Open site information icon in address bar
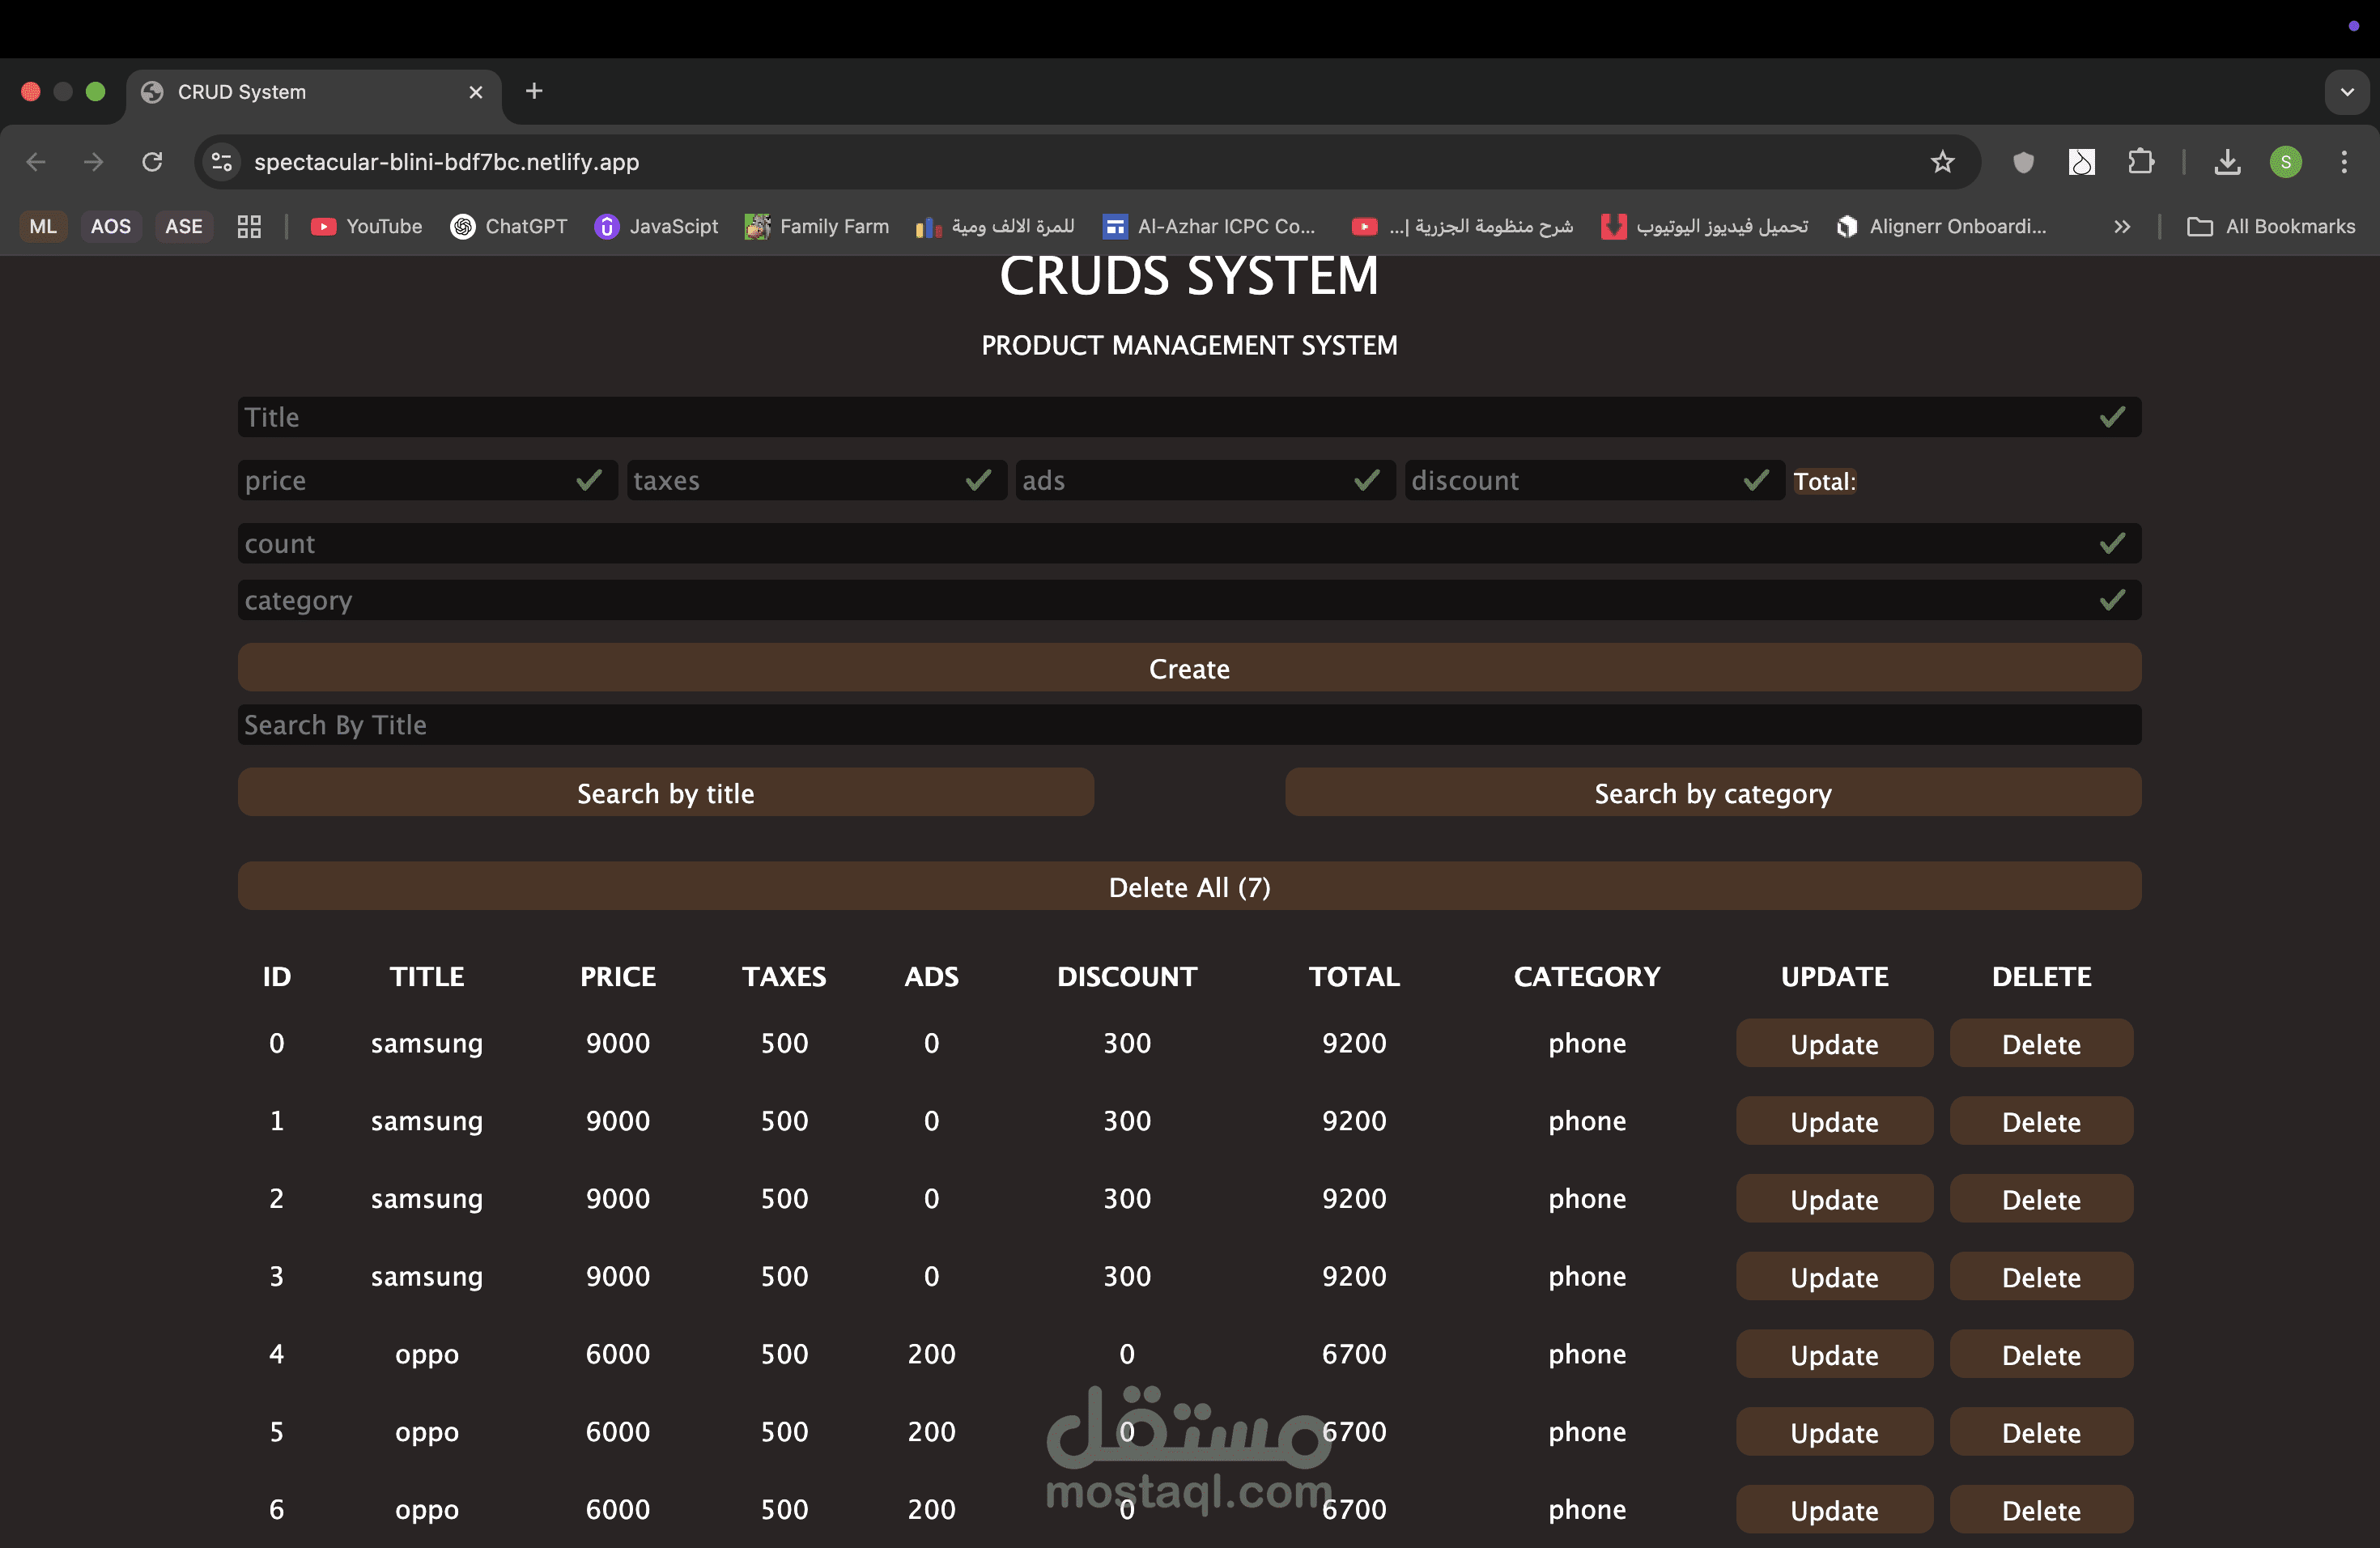 pyautogui.click(x=221, y=162)
